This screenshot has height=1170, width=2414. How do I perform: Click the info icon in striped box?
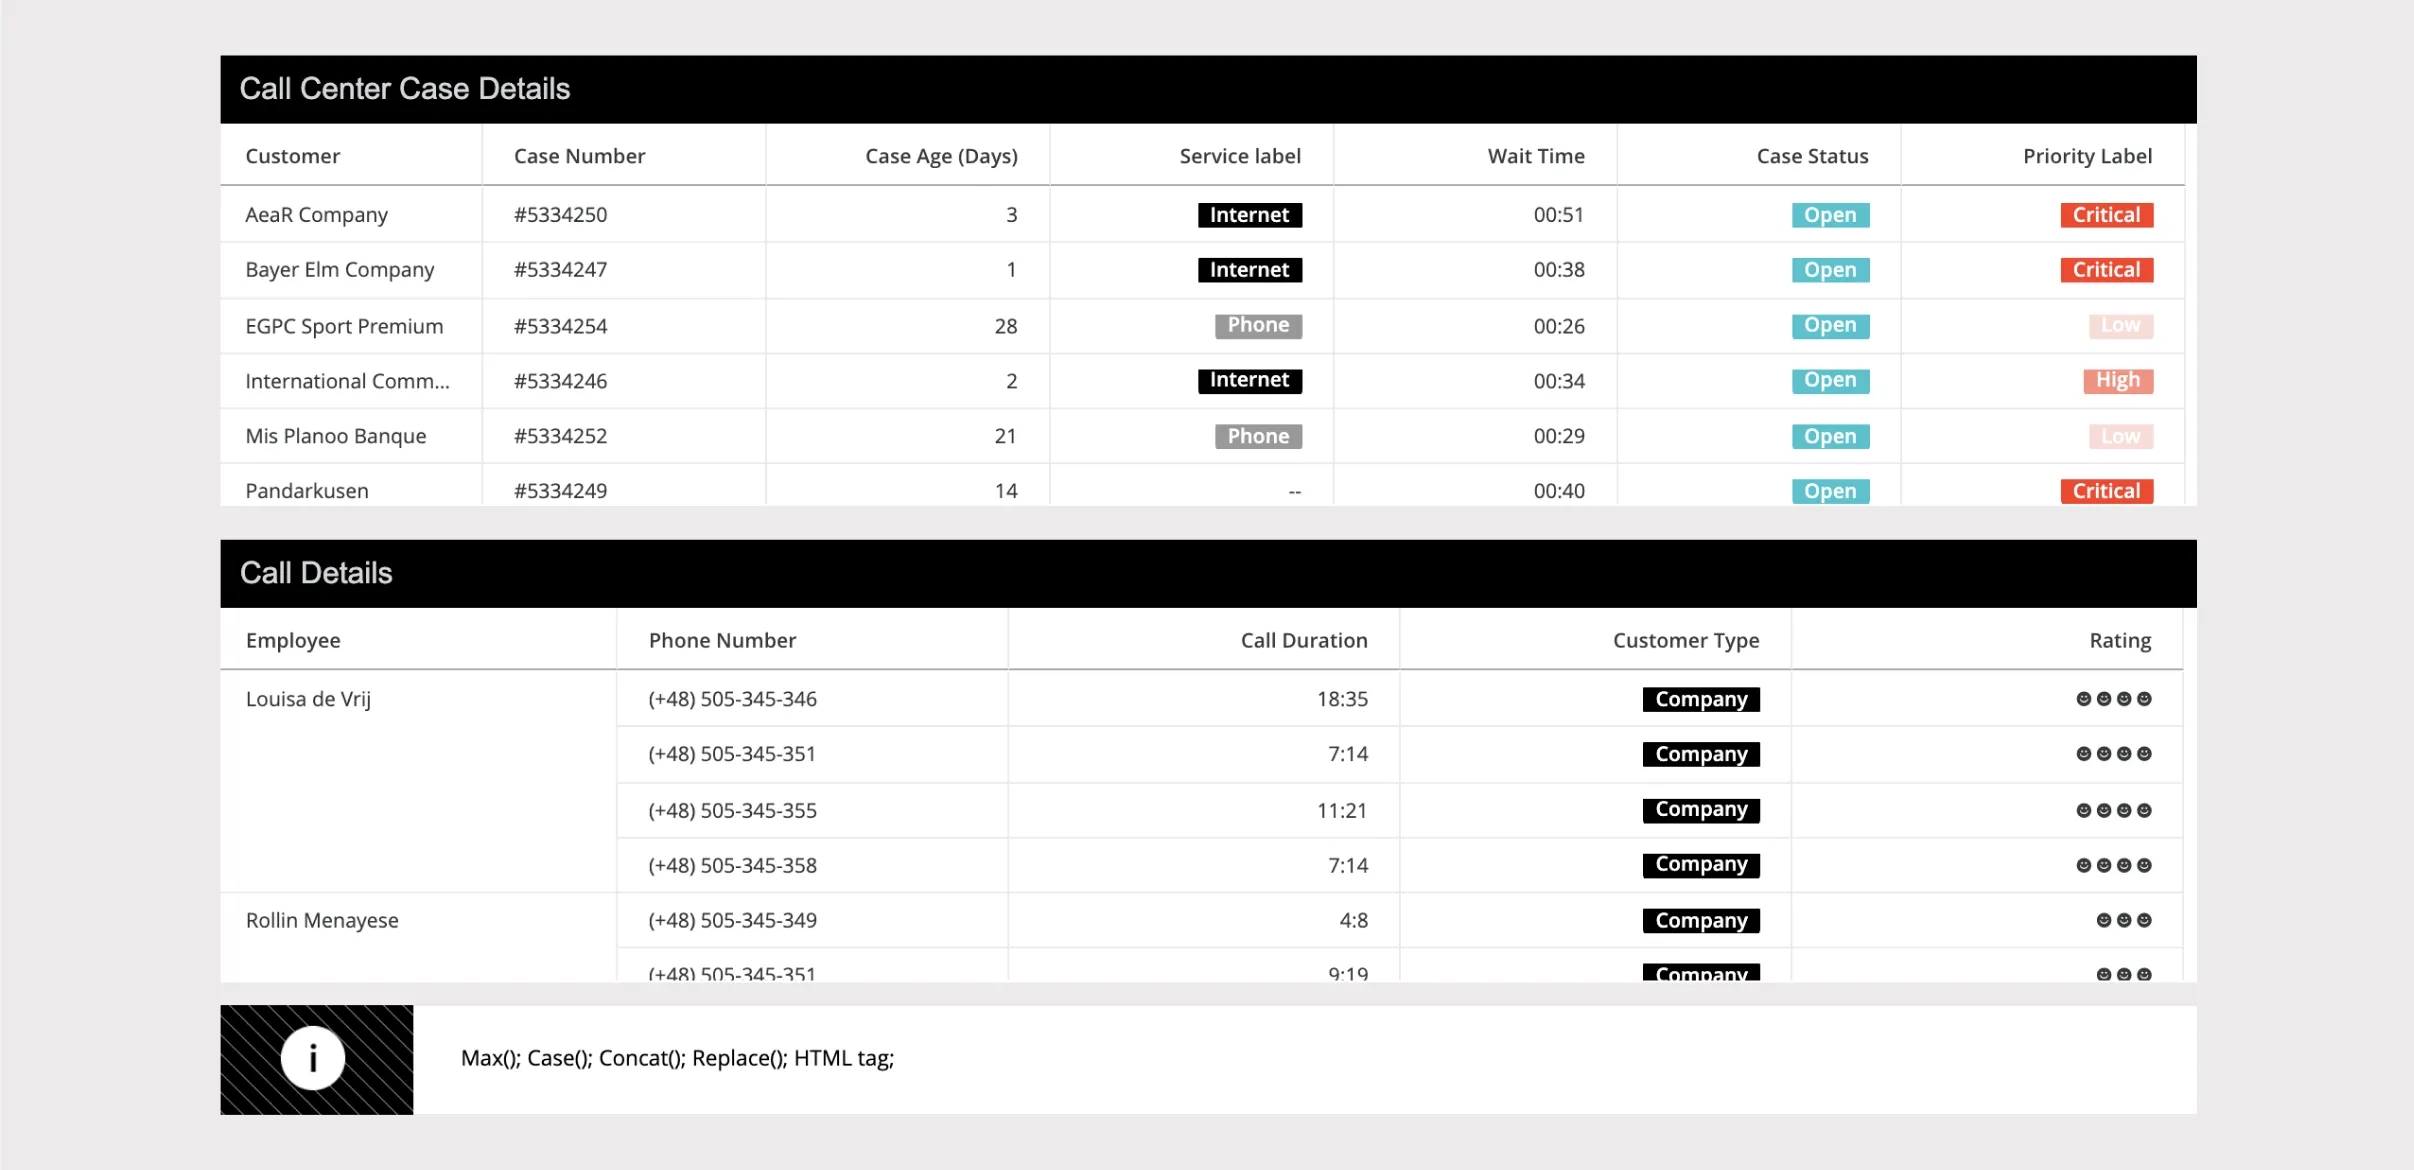tap(313, 1058)
